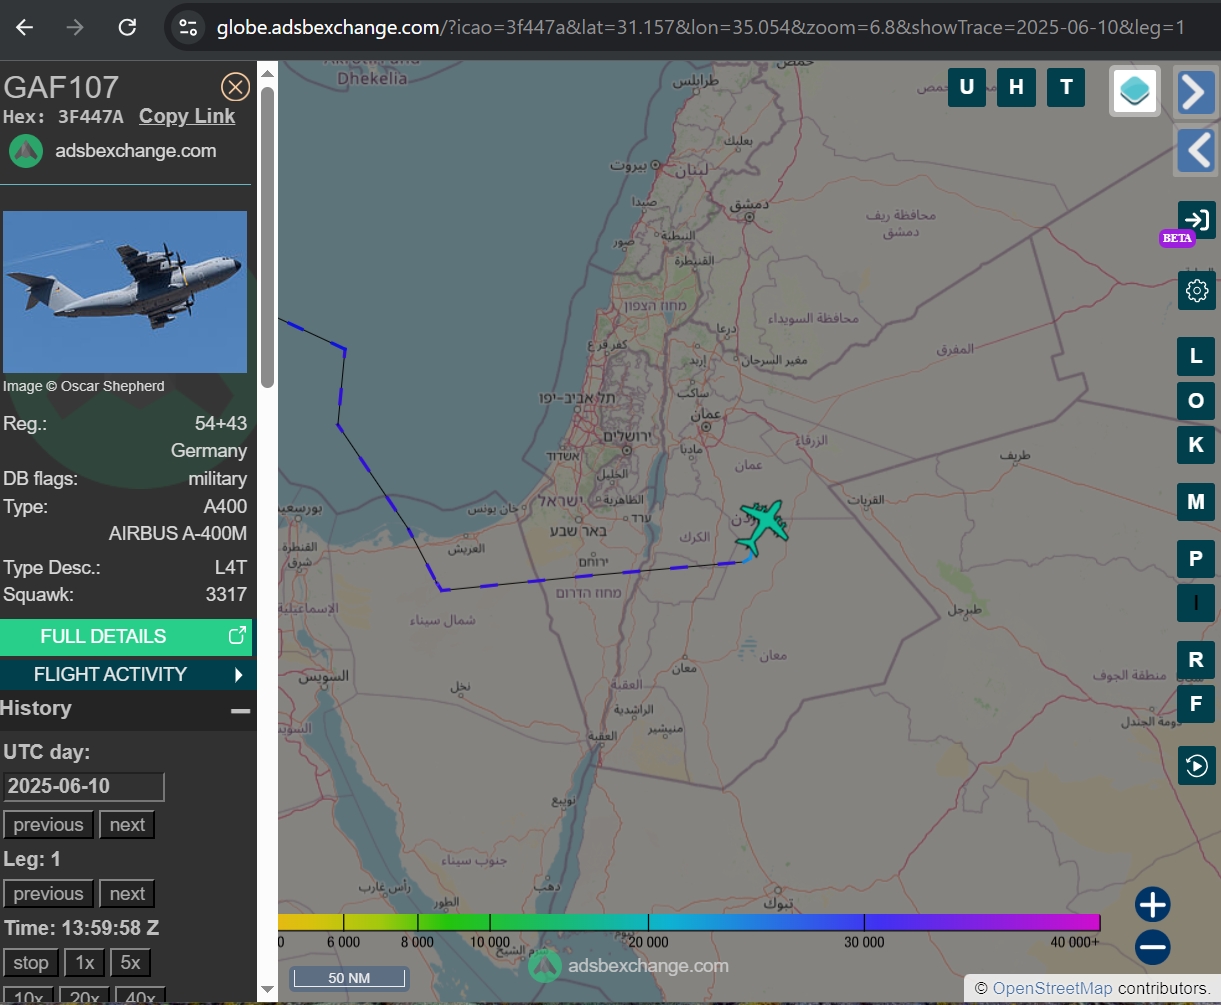Click the adsbexchange.com logo icon in sidebar
Viewport: 1221px width, 1005px height.
tap(25, 151)
